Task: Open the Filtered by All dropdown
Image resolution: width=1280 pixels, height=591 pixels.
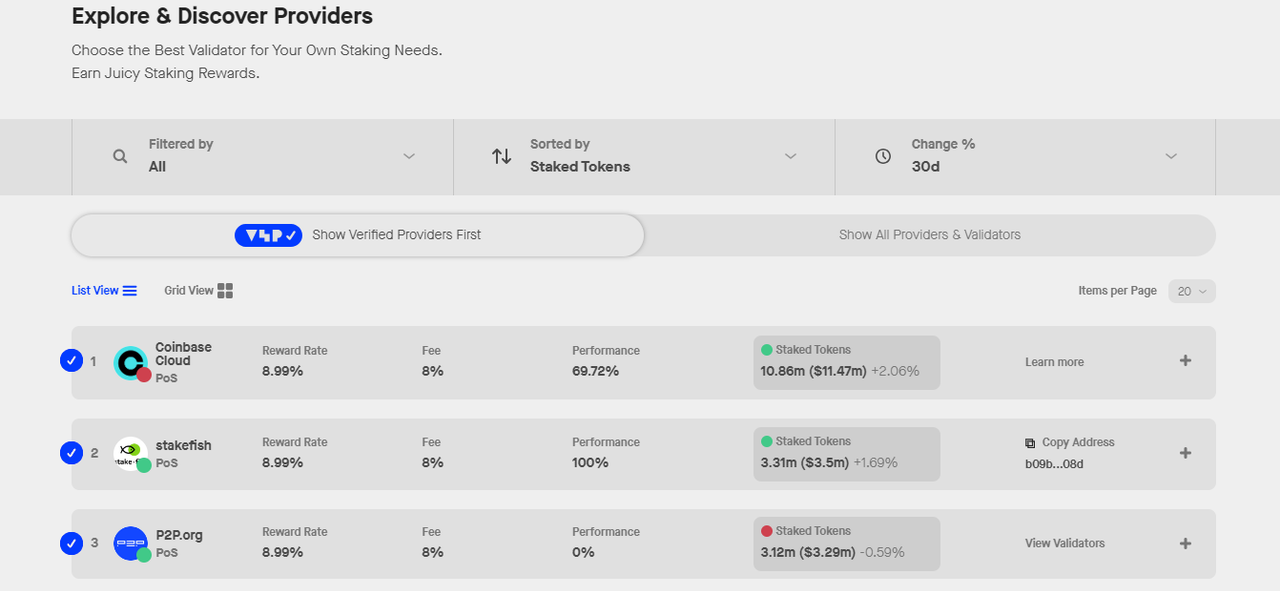Action: 263,157
